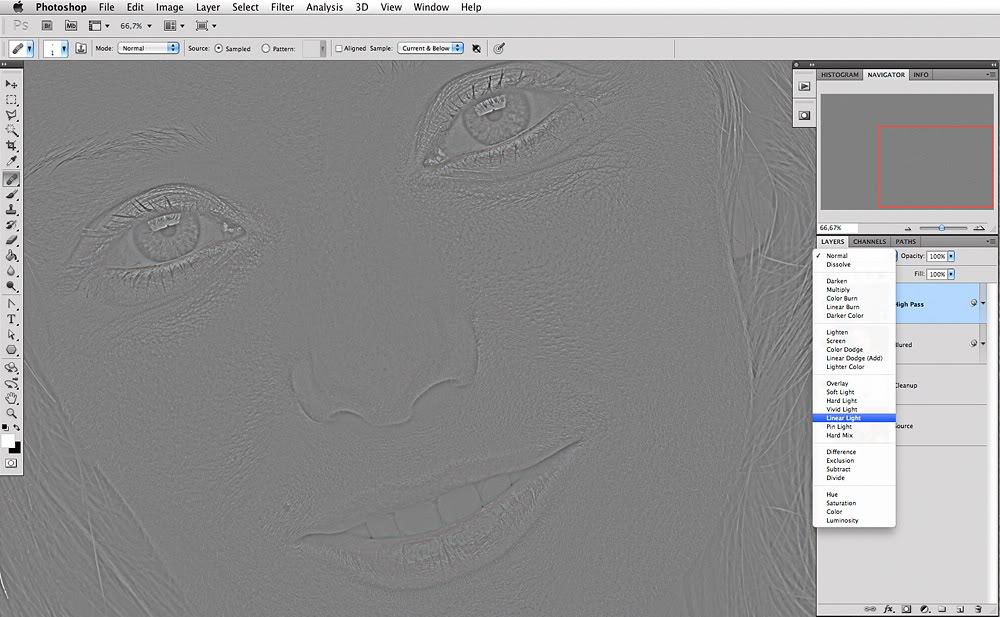Image resolution: width=1000 pixels, height=617 pixels.
Task: Select the Rectangular Marquee tool
Action: tap(11, 100)
